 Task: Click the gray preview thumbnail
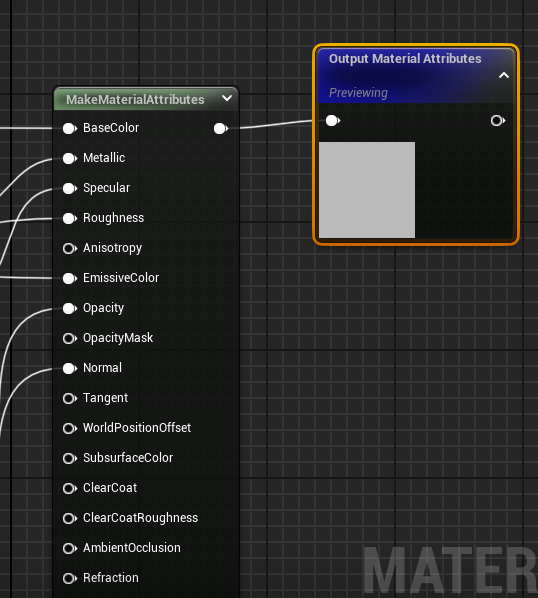(367, 190)
